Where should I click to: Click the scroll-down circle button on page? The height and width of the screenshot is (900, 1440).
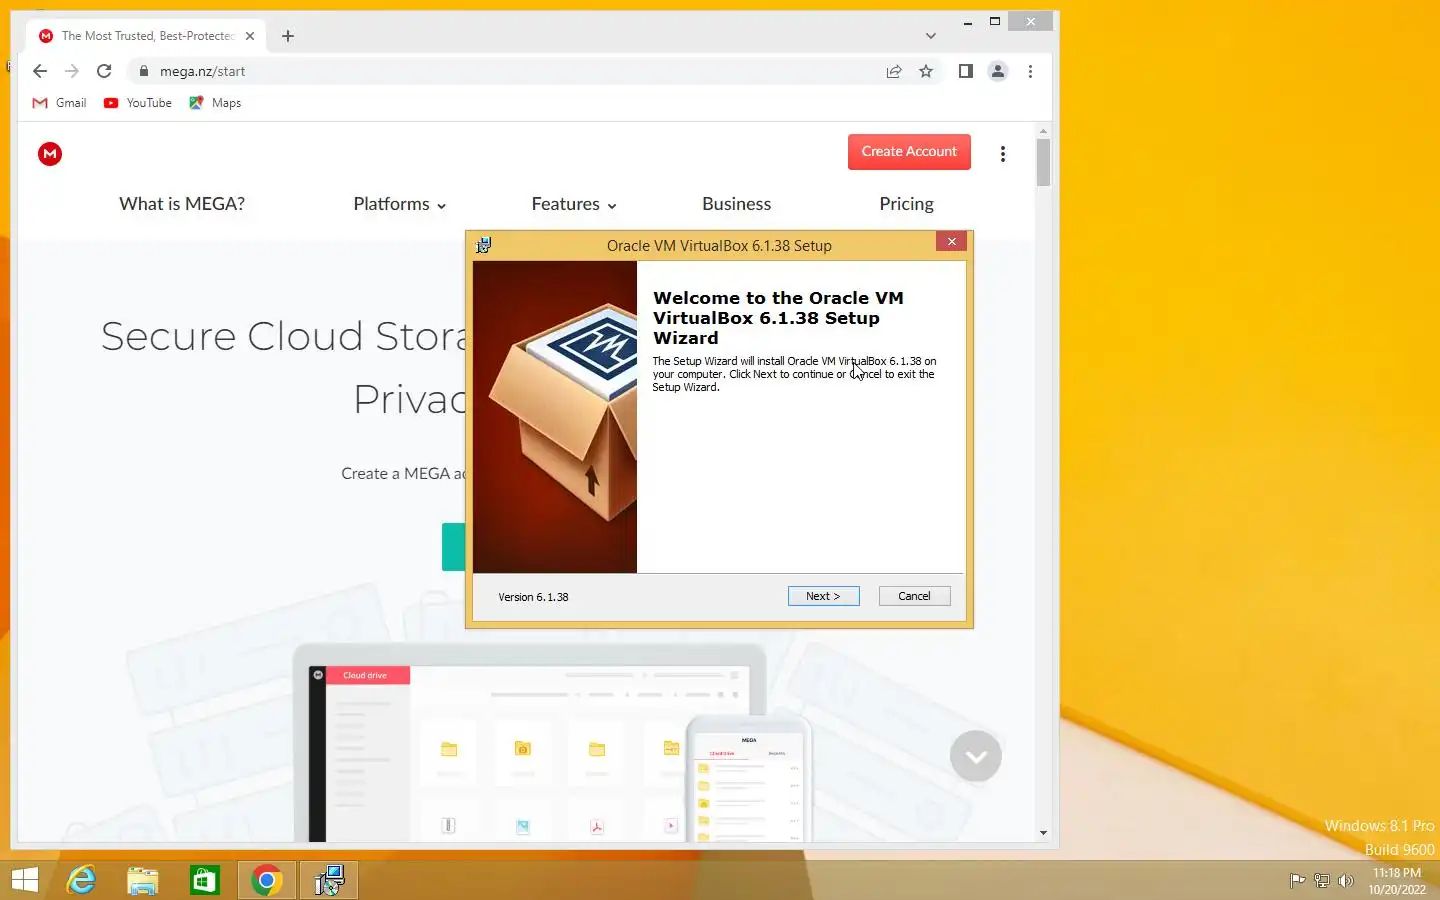[976, 756]
